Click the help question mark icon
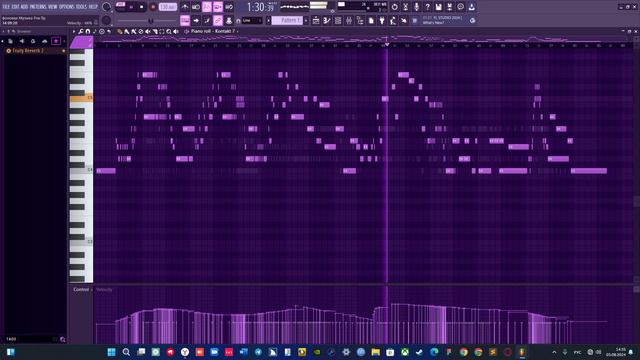 (x=427, y=7)
